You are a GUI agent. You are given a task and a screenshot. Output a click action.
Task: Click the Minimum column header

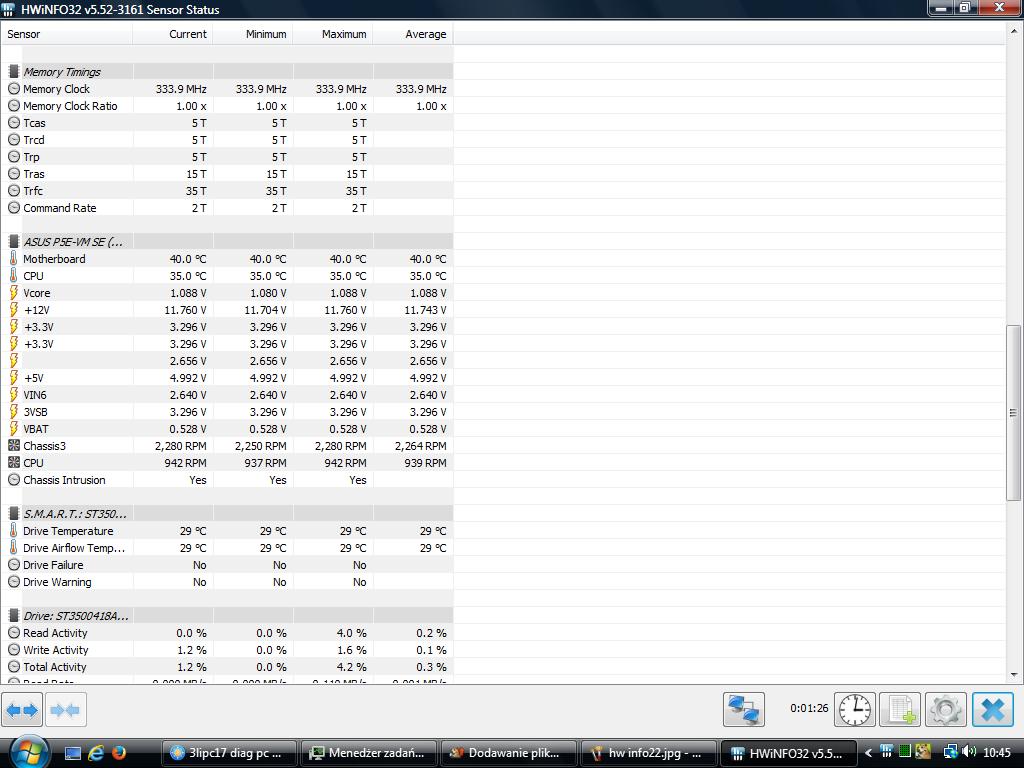pyautogui.click(x=253, y=34)
